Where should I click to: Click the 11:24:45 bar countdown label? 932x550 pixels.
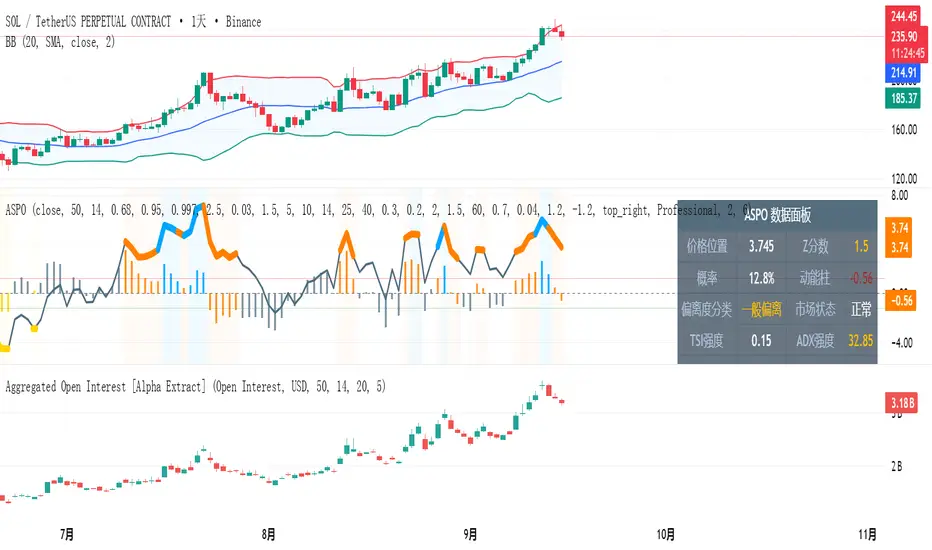coord(908,54)
